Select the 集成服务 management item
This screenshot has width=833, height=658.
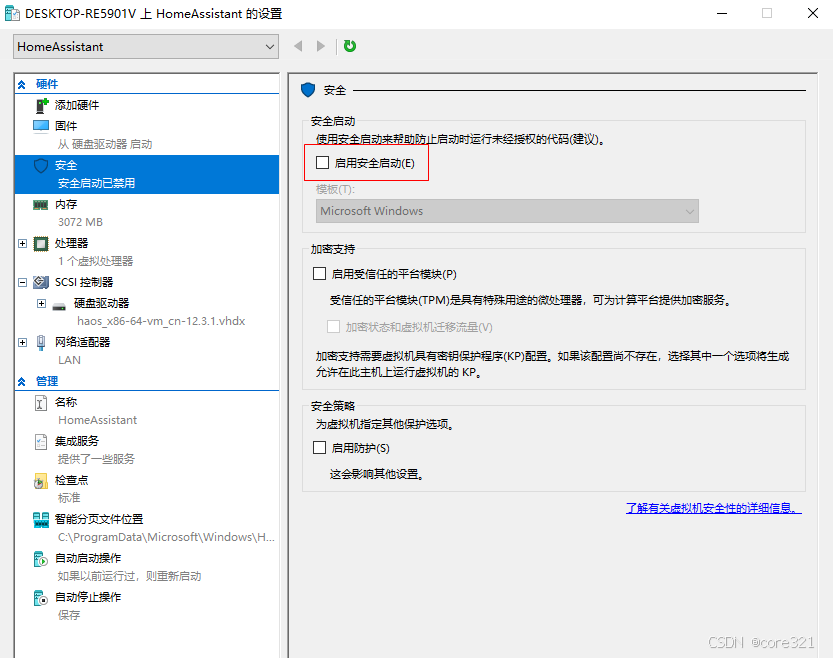click(x=76, y=441)
